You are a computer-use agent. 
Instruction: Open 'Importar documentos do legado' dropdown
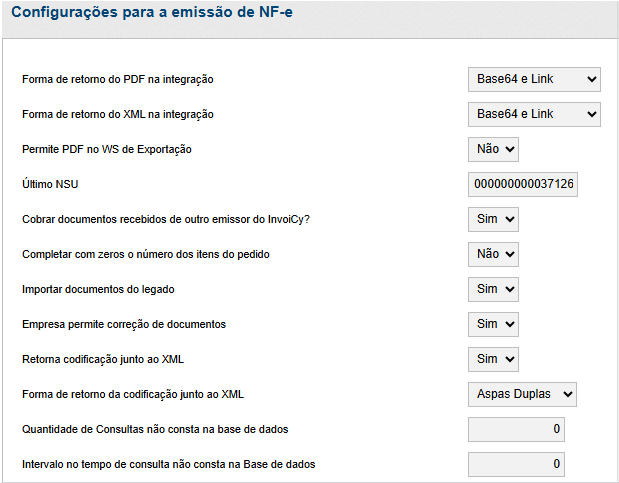coord(493,289)
